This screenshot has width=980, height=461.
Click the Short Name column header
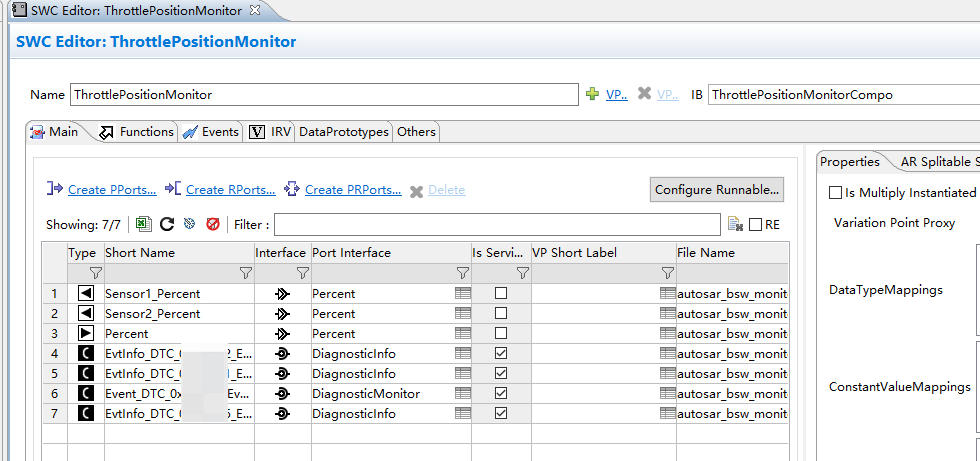pyautogui.click(x=179, y=252)
